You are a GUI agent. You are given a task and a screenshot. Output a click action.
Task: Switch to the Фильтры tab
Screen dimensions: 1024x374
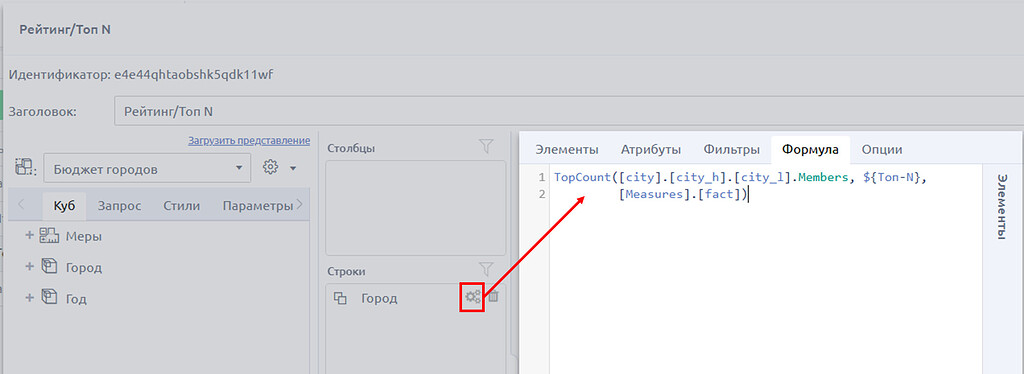tap(731, 149)
